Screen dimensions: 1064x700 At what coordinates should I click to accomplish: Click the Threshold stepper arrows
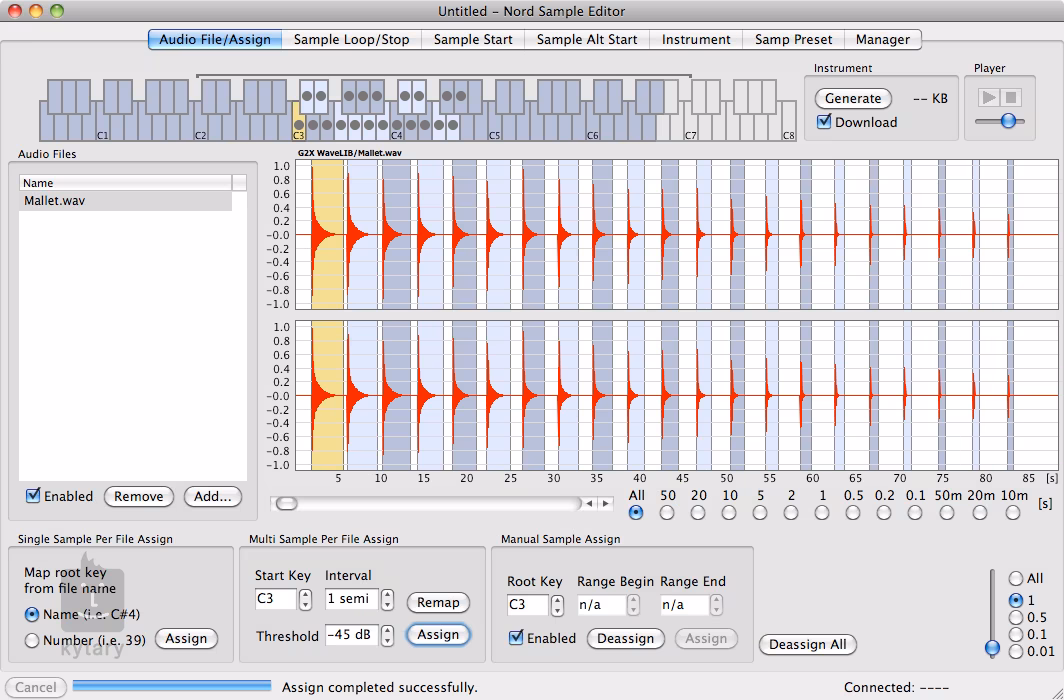(388, 635)
